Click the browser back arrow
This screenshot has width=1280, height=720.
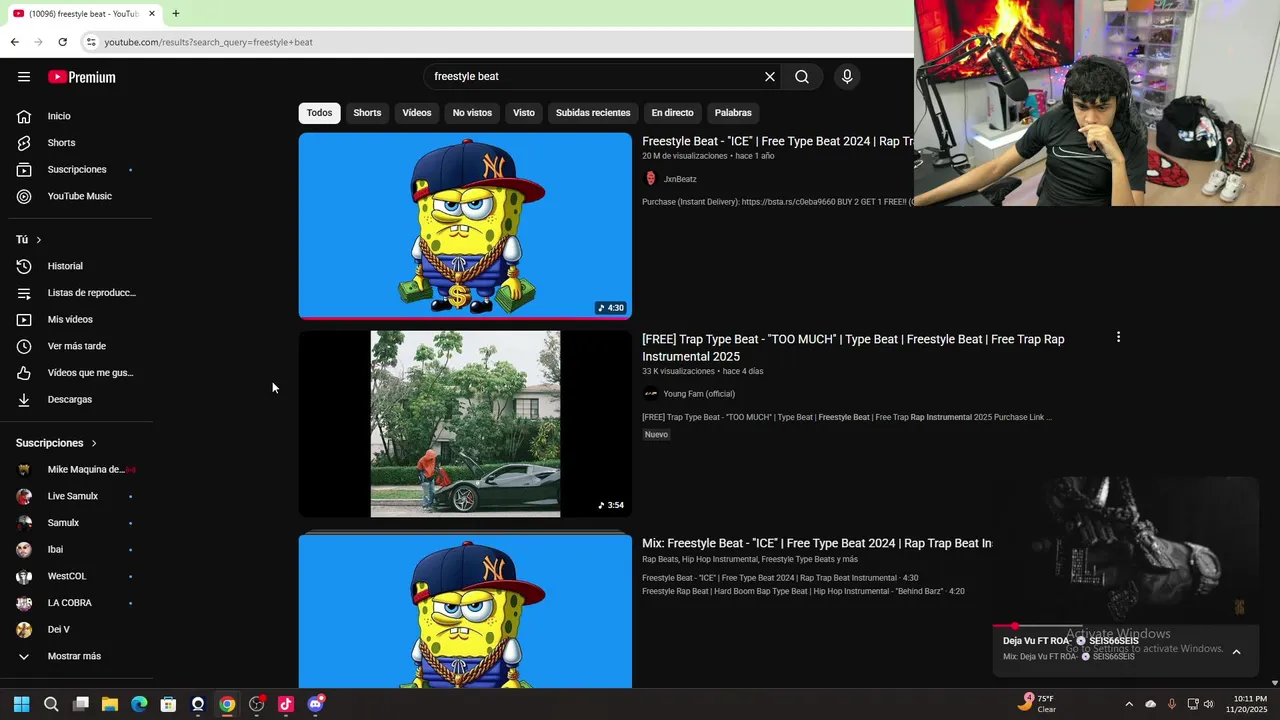[x=14, y=42]
